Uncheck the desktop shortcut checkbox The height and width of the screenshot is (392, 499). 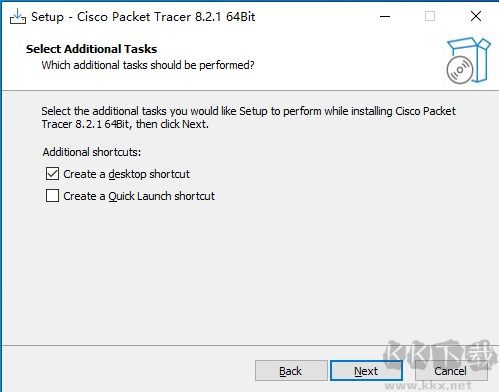(52, 174)
